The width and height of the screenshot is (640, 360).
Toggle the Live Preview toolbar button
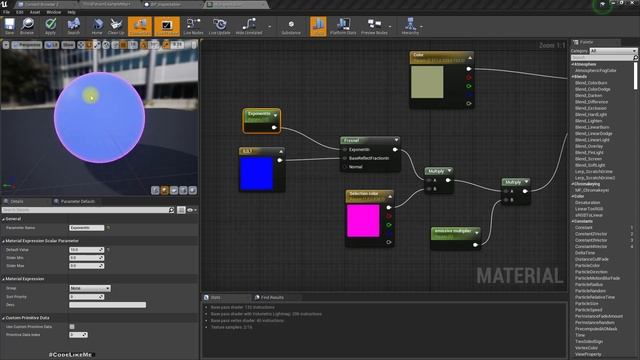pyautogui.click(x=167, y=26)
